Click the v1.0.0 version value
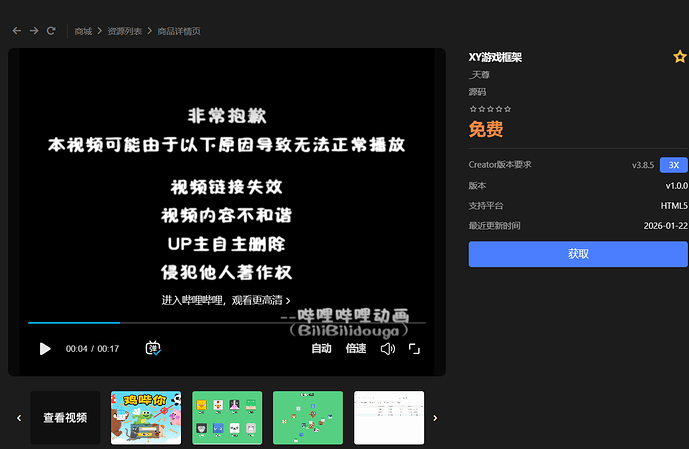 coord(677,186)
